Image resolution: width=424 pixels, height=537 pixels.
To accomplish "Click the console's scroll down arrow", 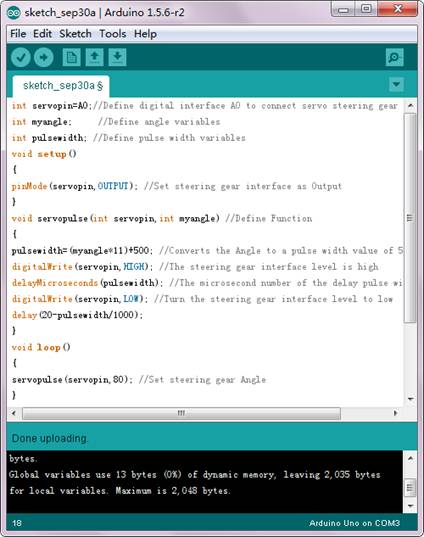I will click(x=410, y=505).
